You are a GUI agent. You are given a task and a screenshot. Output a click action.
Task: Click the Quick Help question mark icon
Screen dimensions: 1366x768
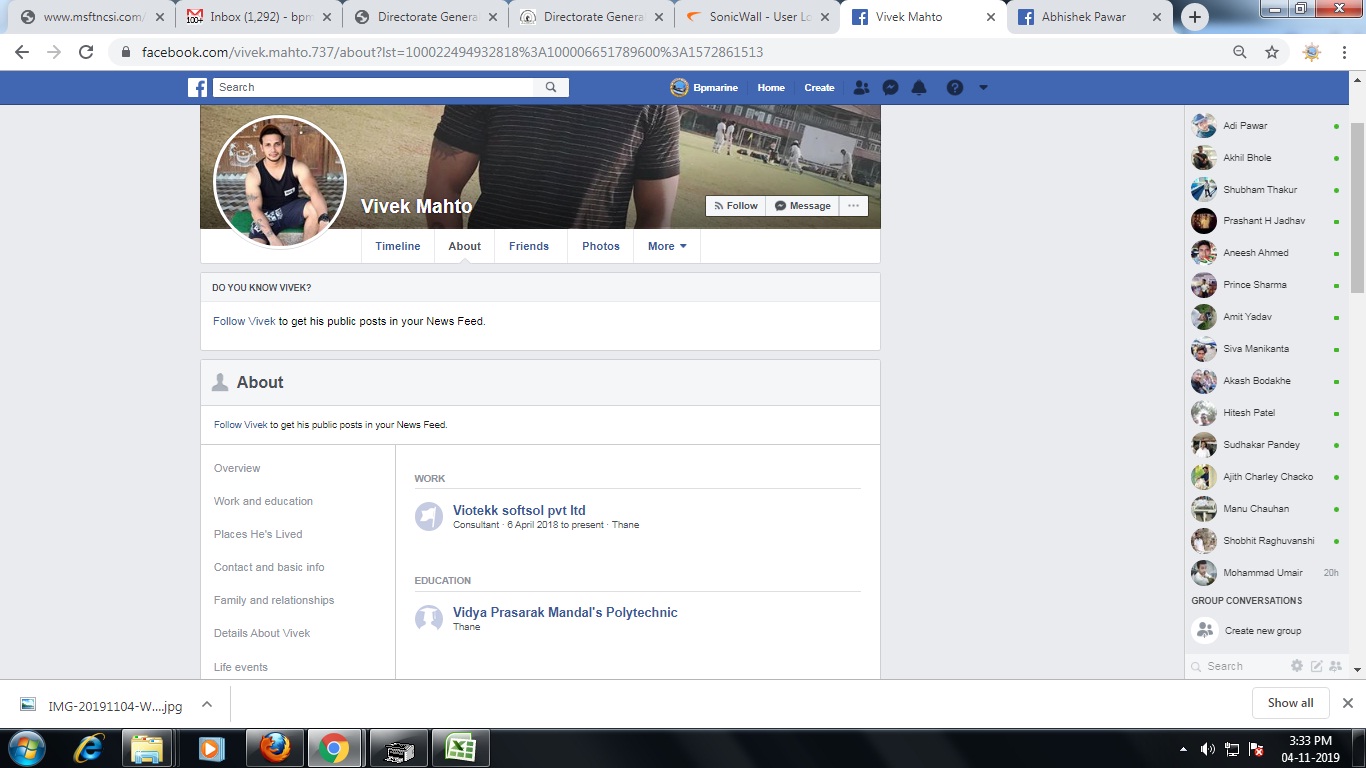pyautogui.click(x=955, y=88)
